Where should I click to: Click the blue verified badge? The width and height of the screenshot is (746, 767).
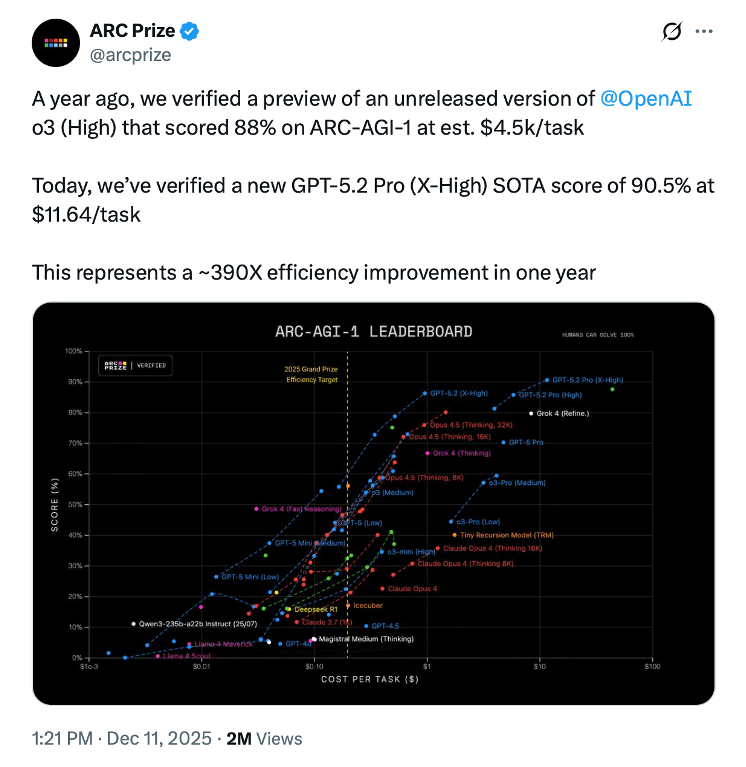[x=189, y=31]
